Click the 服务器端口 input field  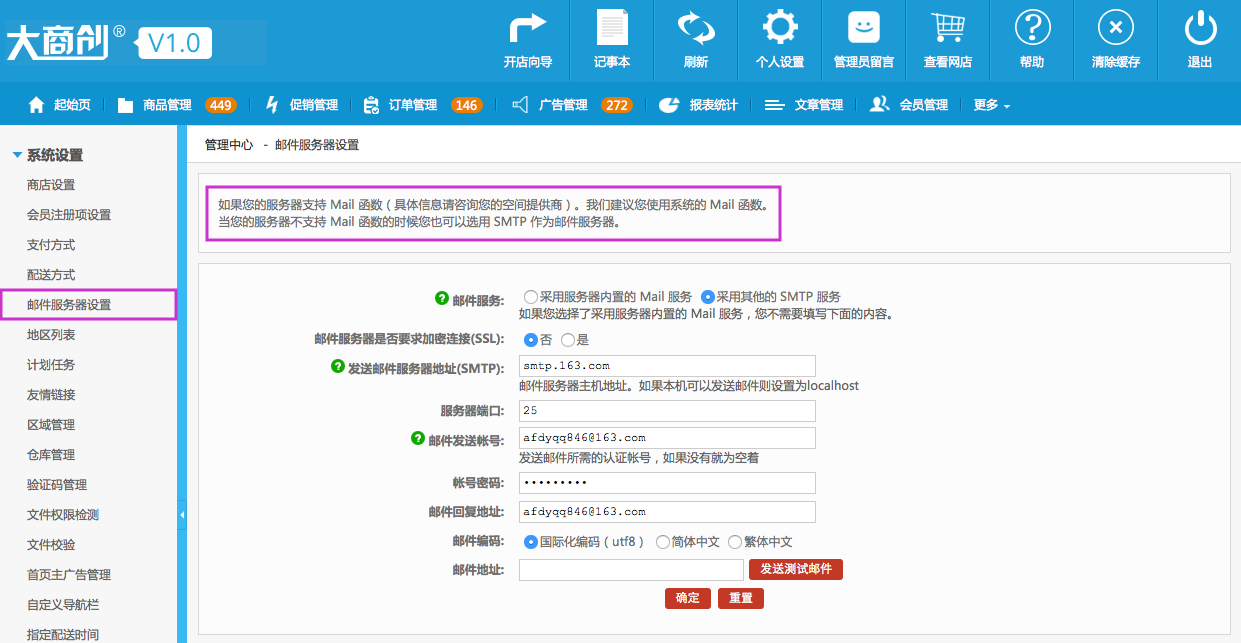667,411
